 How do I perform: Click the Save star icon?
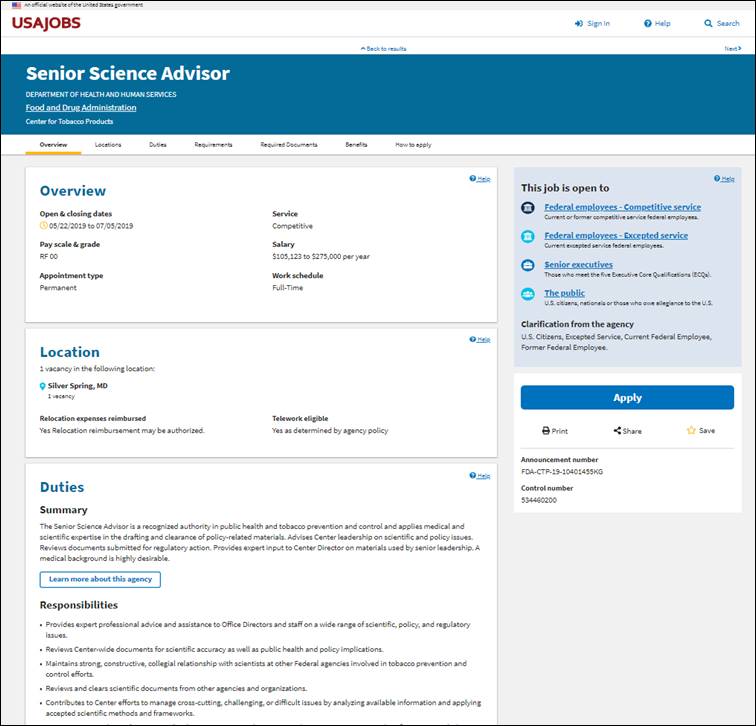pyautogui.click(x=691, y=430)
